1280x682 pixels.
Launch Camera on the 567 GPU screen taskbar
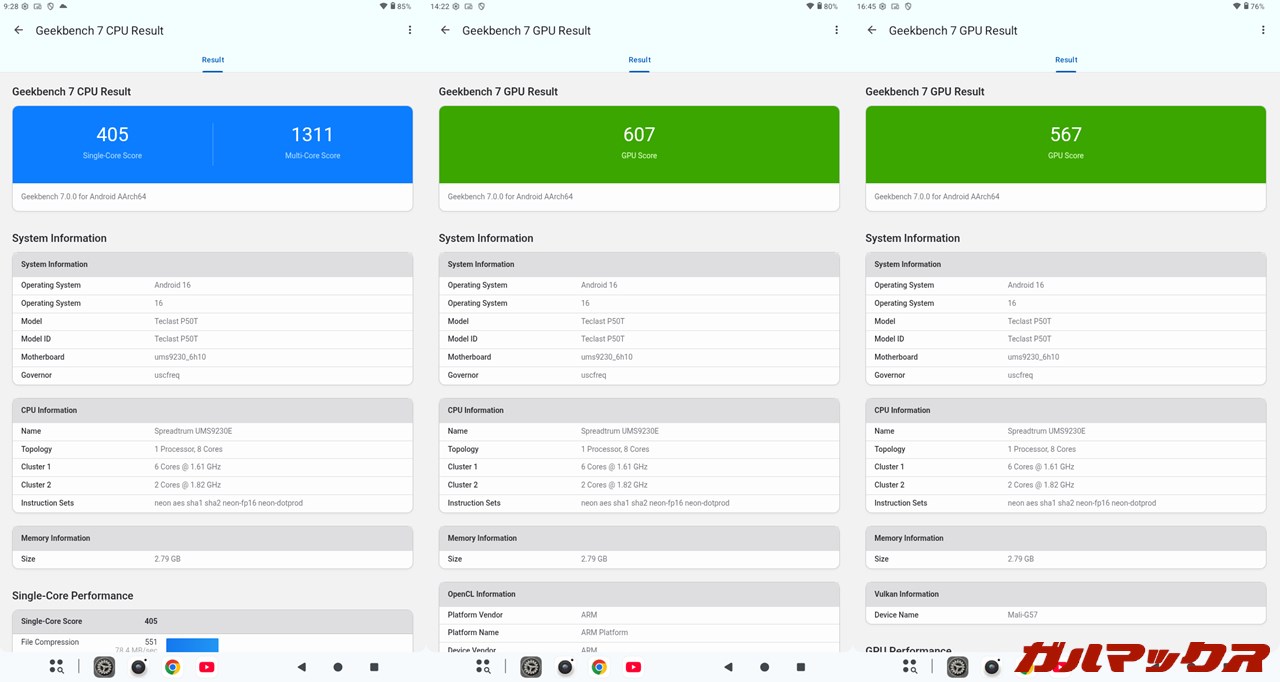[x=993, y=667]
